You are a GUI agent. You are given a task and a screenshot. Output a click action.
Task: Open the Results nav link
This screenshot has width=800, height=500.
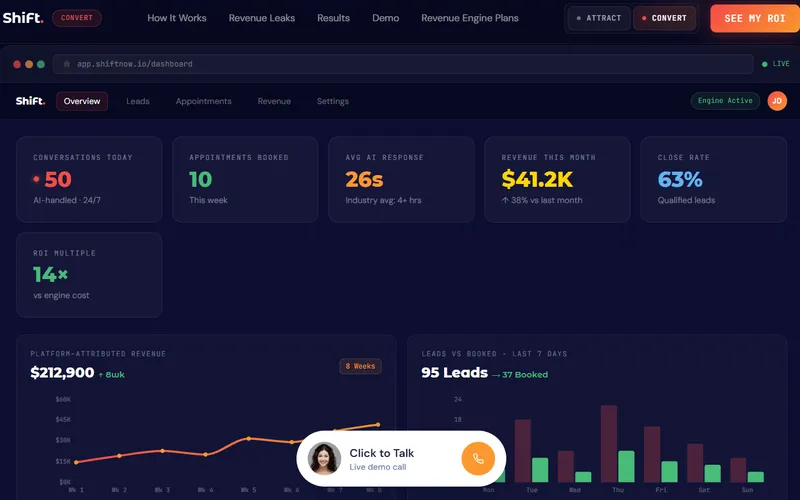pyautogui.click(x=333, y=18)
